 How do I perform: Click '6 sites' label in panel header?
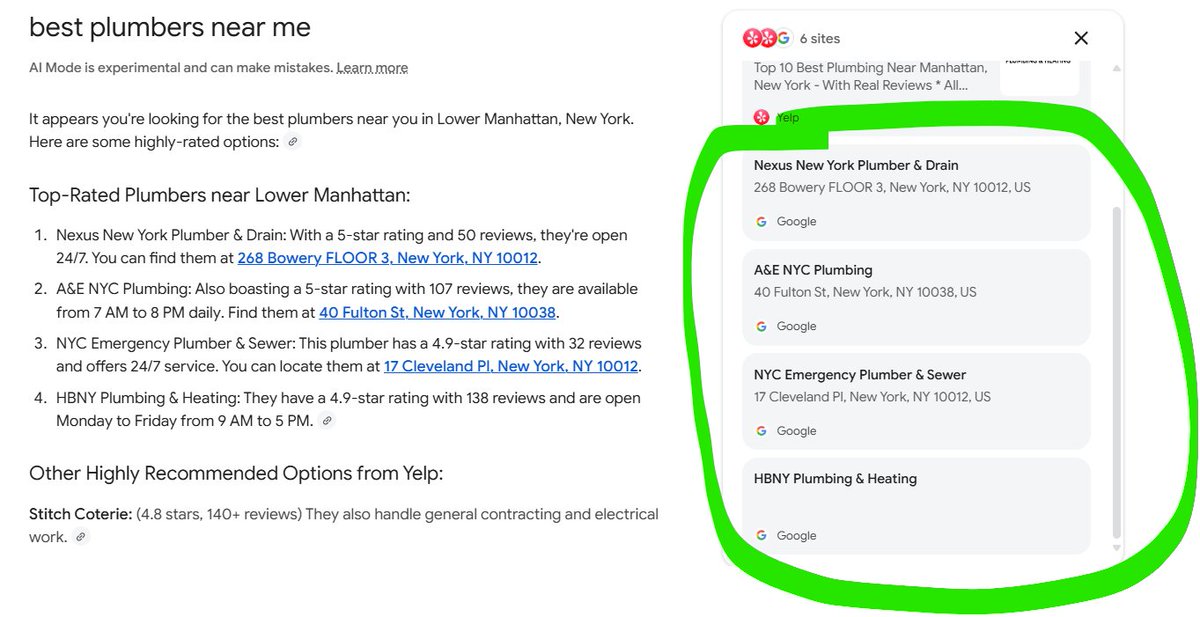point(820,39)
